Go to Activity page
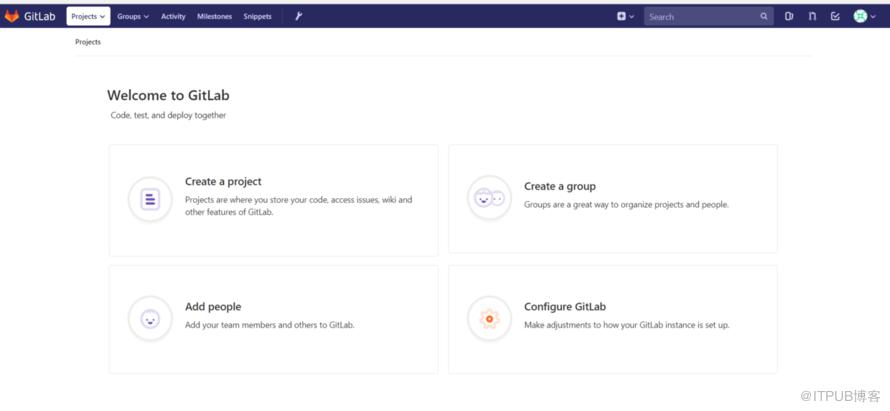Viewport: 890px width, 411px height. [x=173, y=16]
